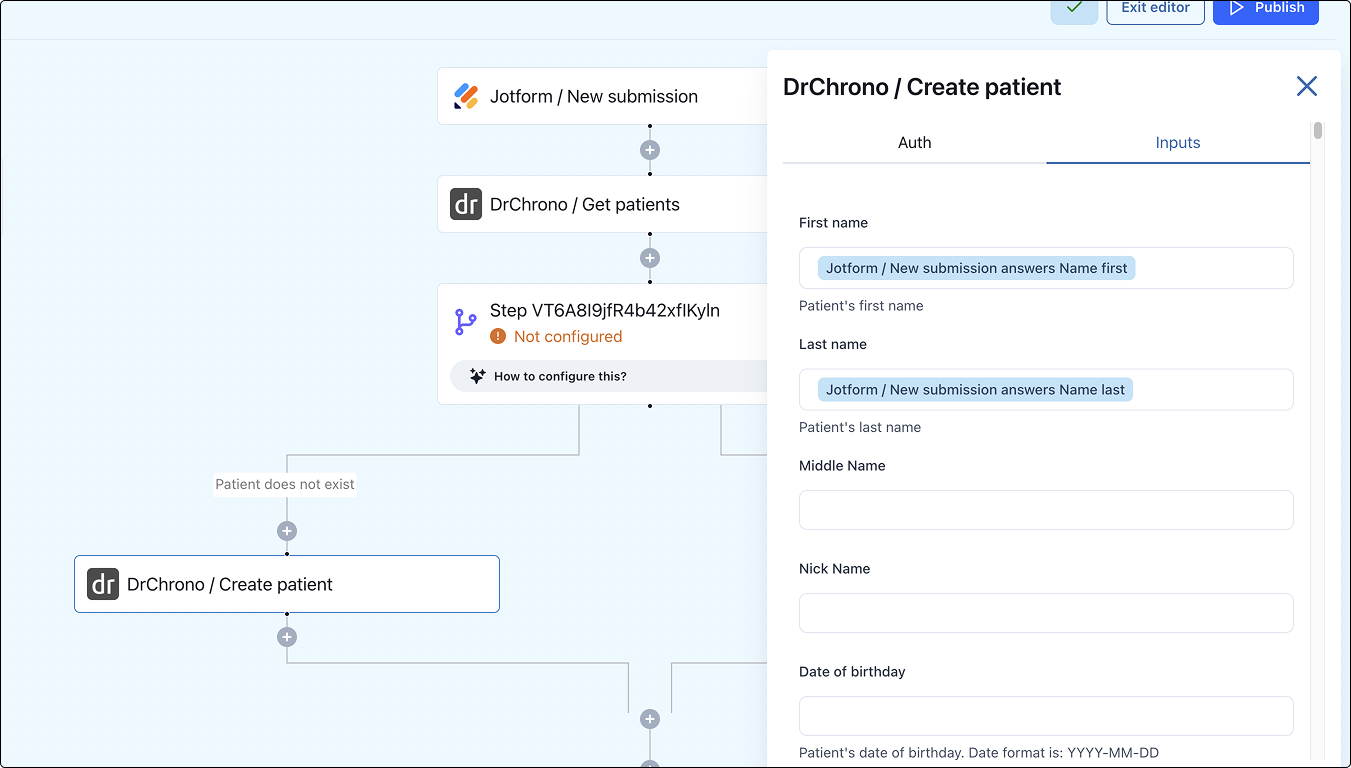The width and height of the screenshot is (1351, 768).
Task: Click the Publish button
Action: 1265,9
